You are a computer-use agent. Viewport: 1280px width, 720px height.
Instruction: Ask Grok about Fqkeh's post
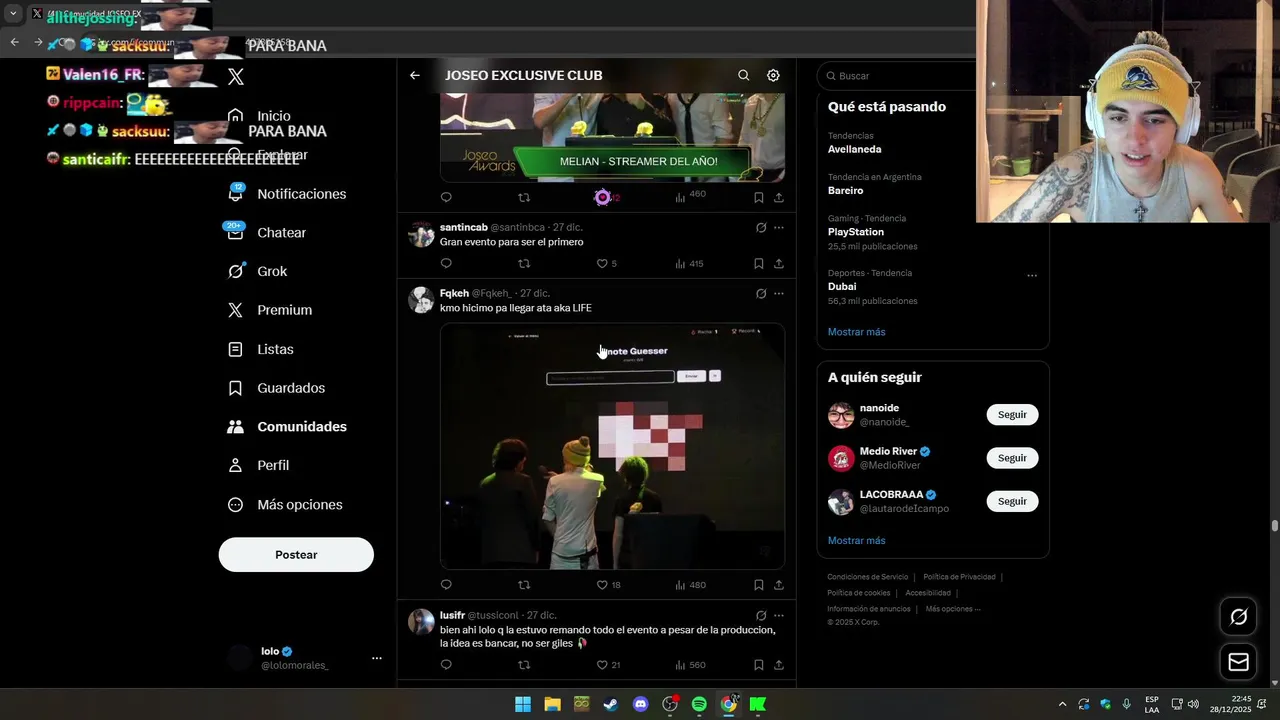tap(761, 294)
